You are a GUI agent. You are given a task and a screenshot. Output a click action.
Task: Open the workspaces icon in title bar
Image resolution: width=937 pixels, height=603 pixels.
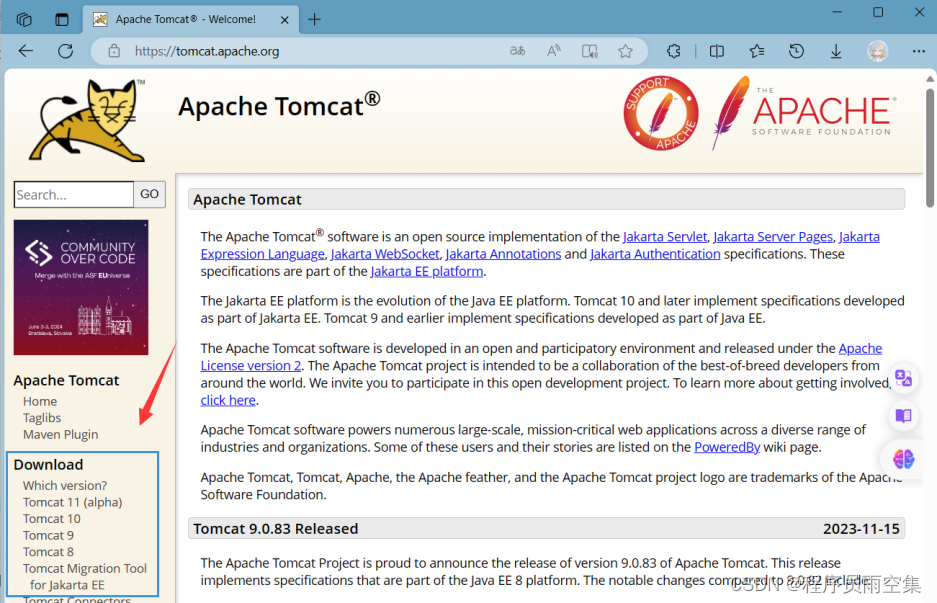pyautogui.click(x=24, y=20)
